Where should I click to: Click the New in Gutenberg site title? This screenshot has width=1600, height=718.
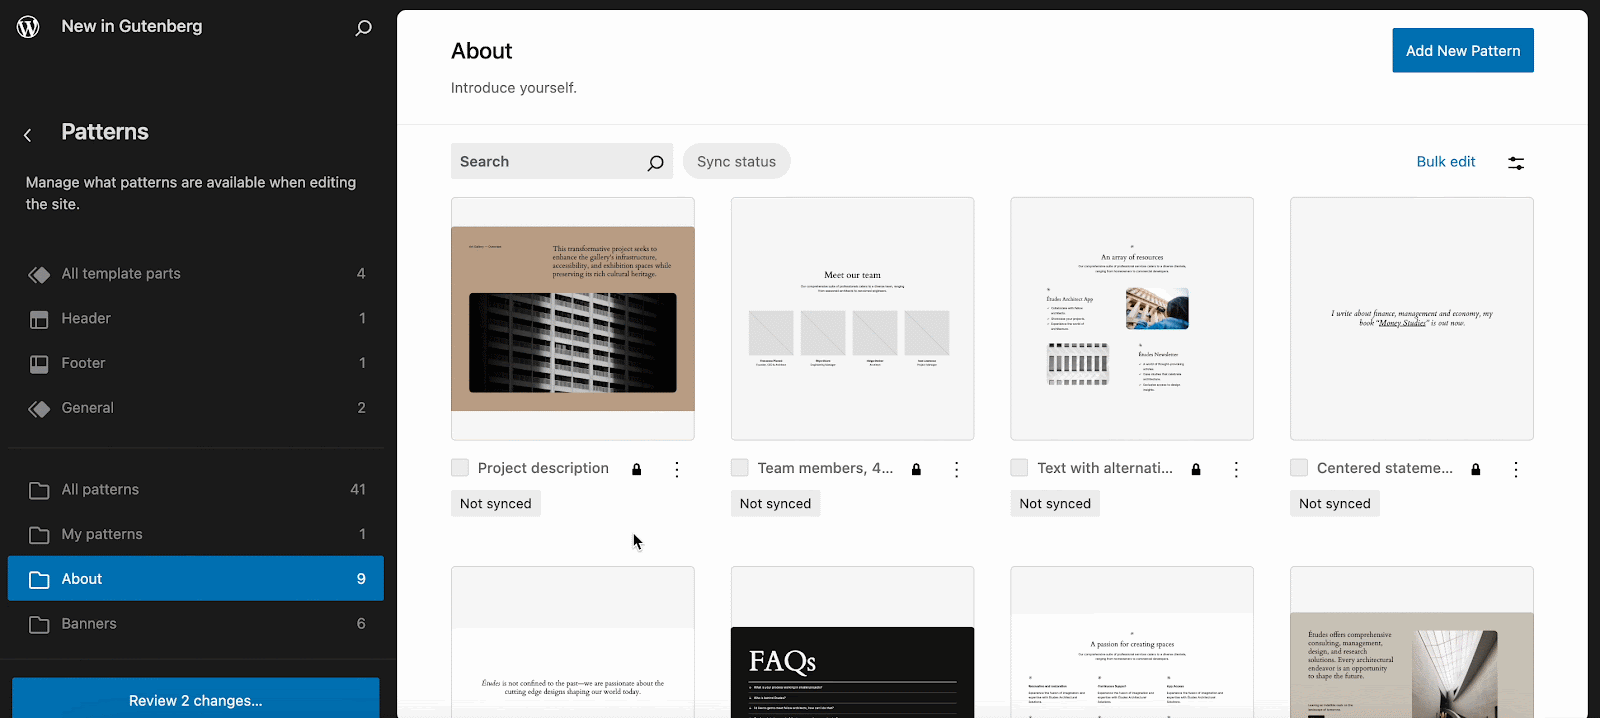click(132, 27)
